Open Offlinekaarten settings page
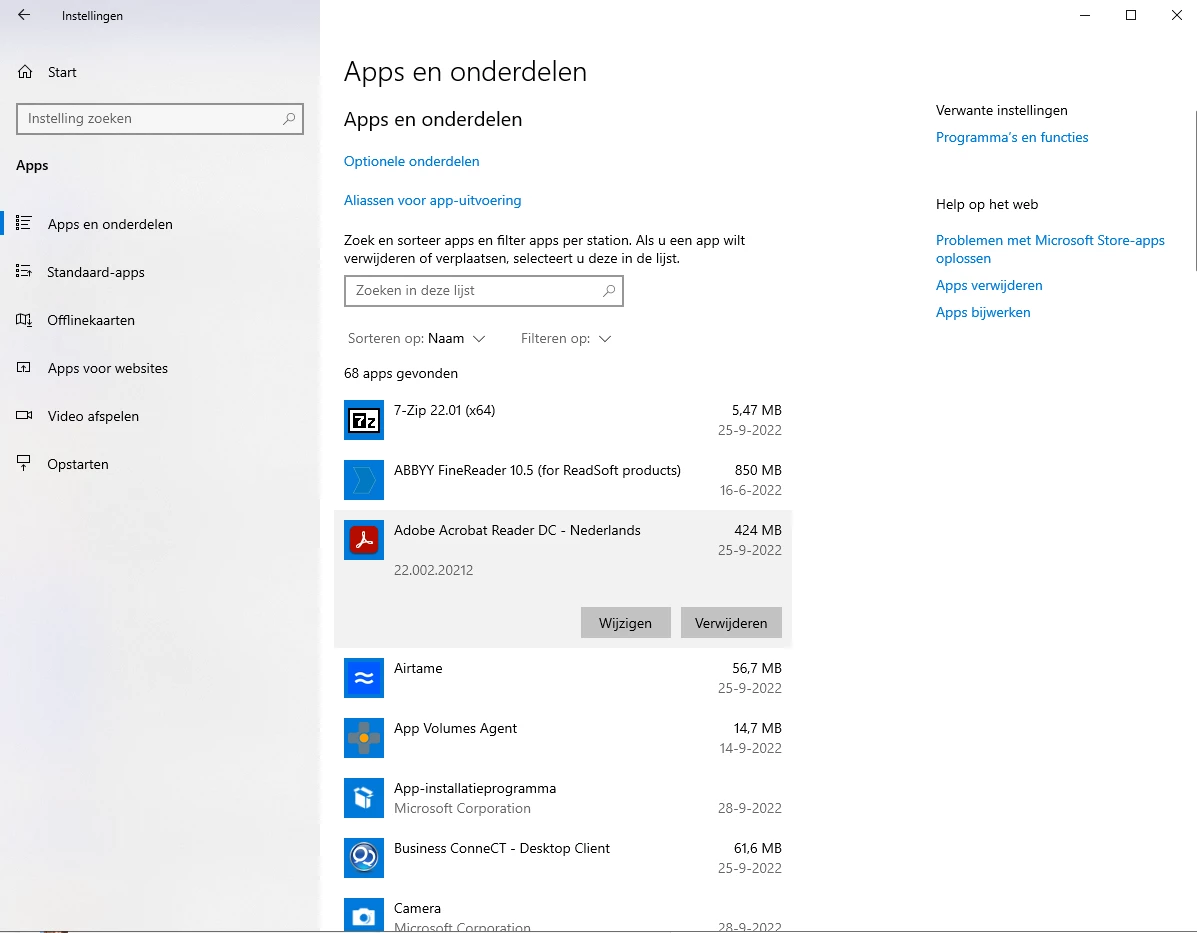This screenshot has height=933, width=1197. click(x=160, y=320)
